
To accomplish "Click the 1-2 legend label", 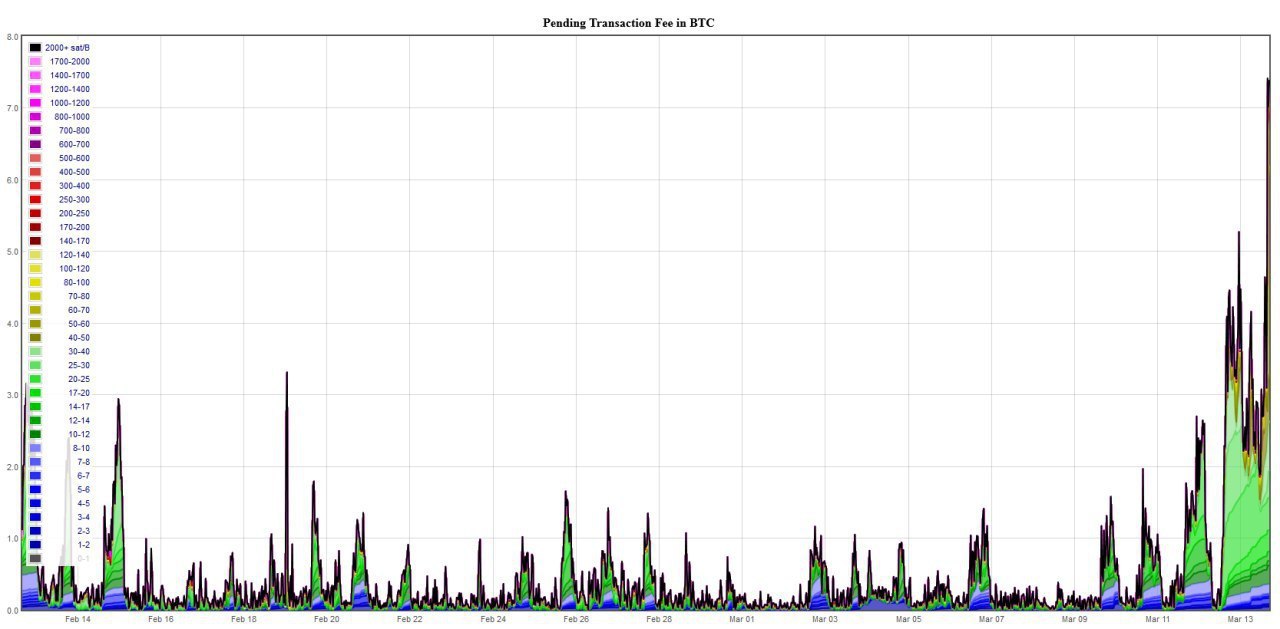I will pyautogui.click(x=83, y=545).
